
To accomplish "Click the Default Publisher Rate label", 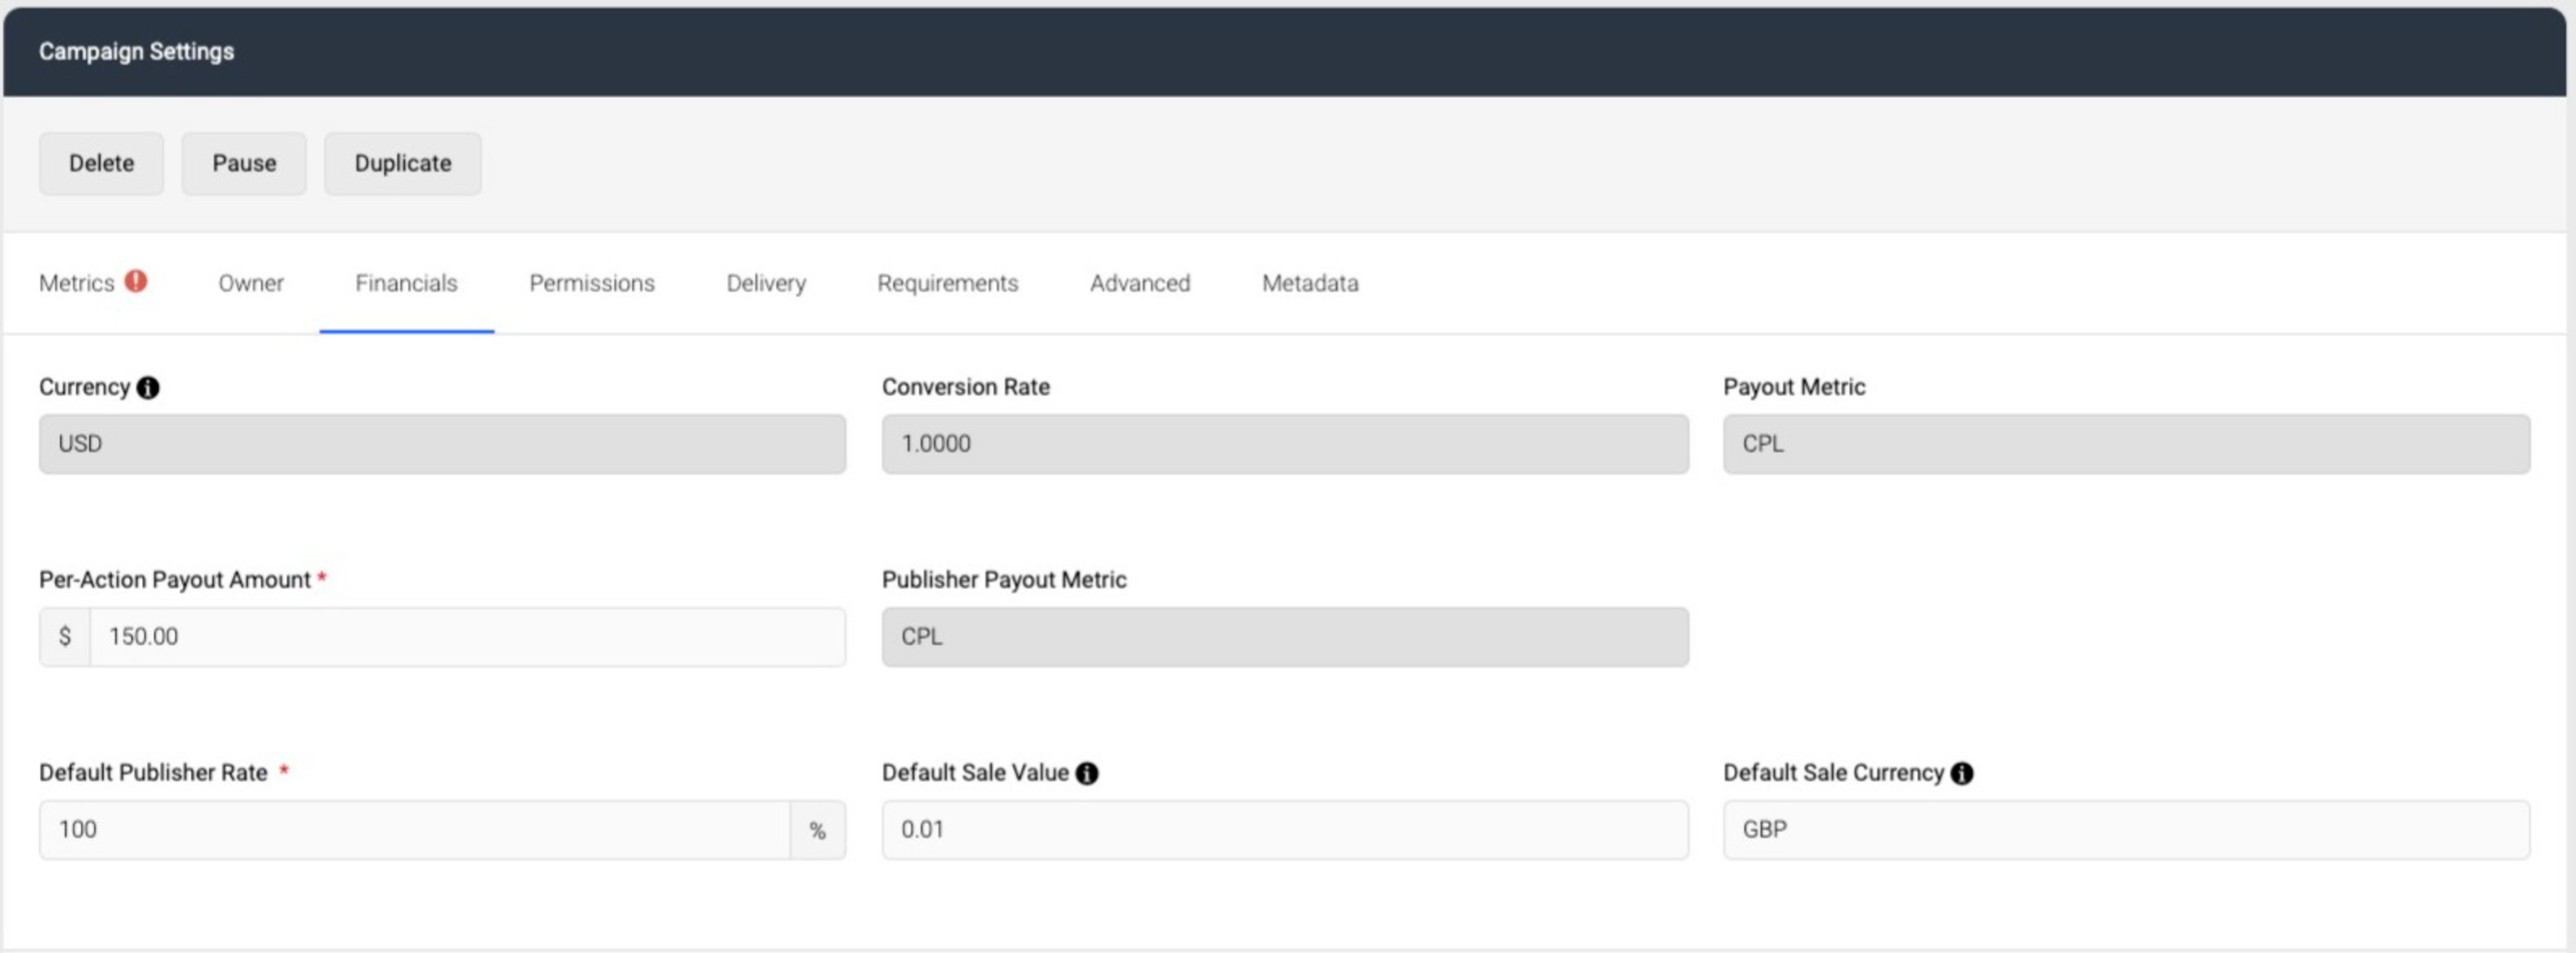I will (153, 773).
